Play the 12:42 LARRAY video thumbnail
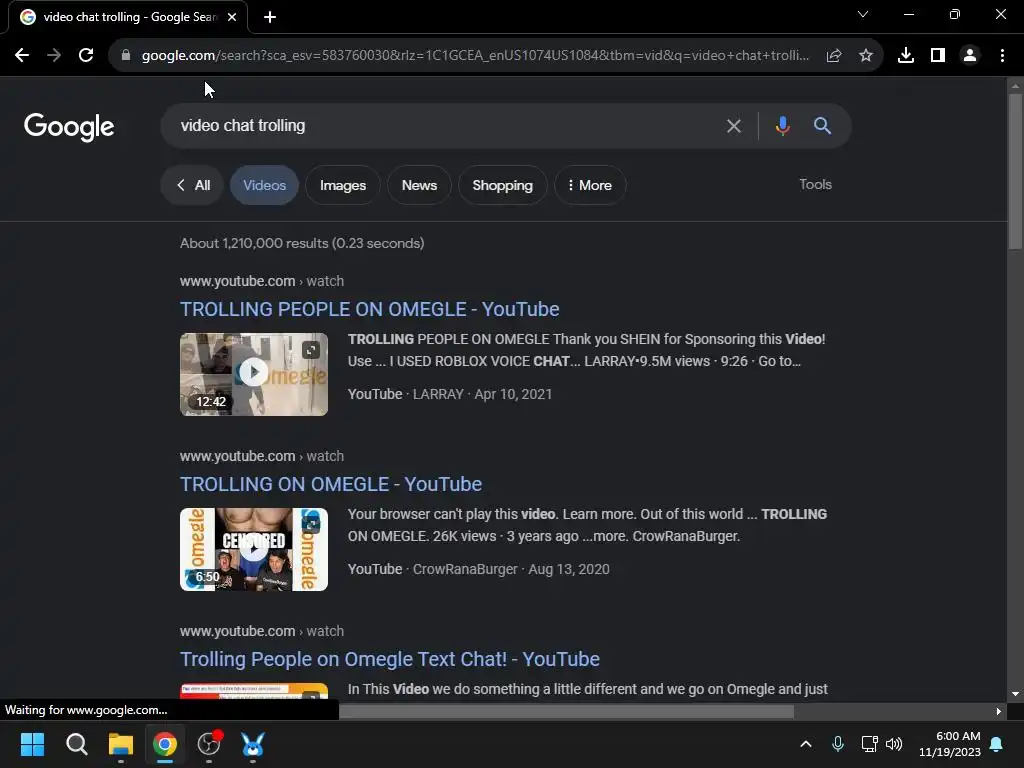 pyautogui.click(x=254, y=374)
